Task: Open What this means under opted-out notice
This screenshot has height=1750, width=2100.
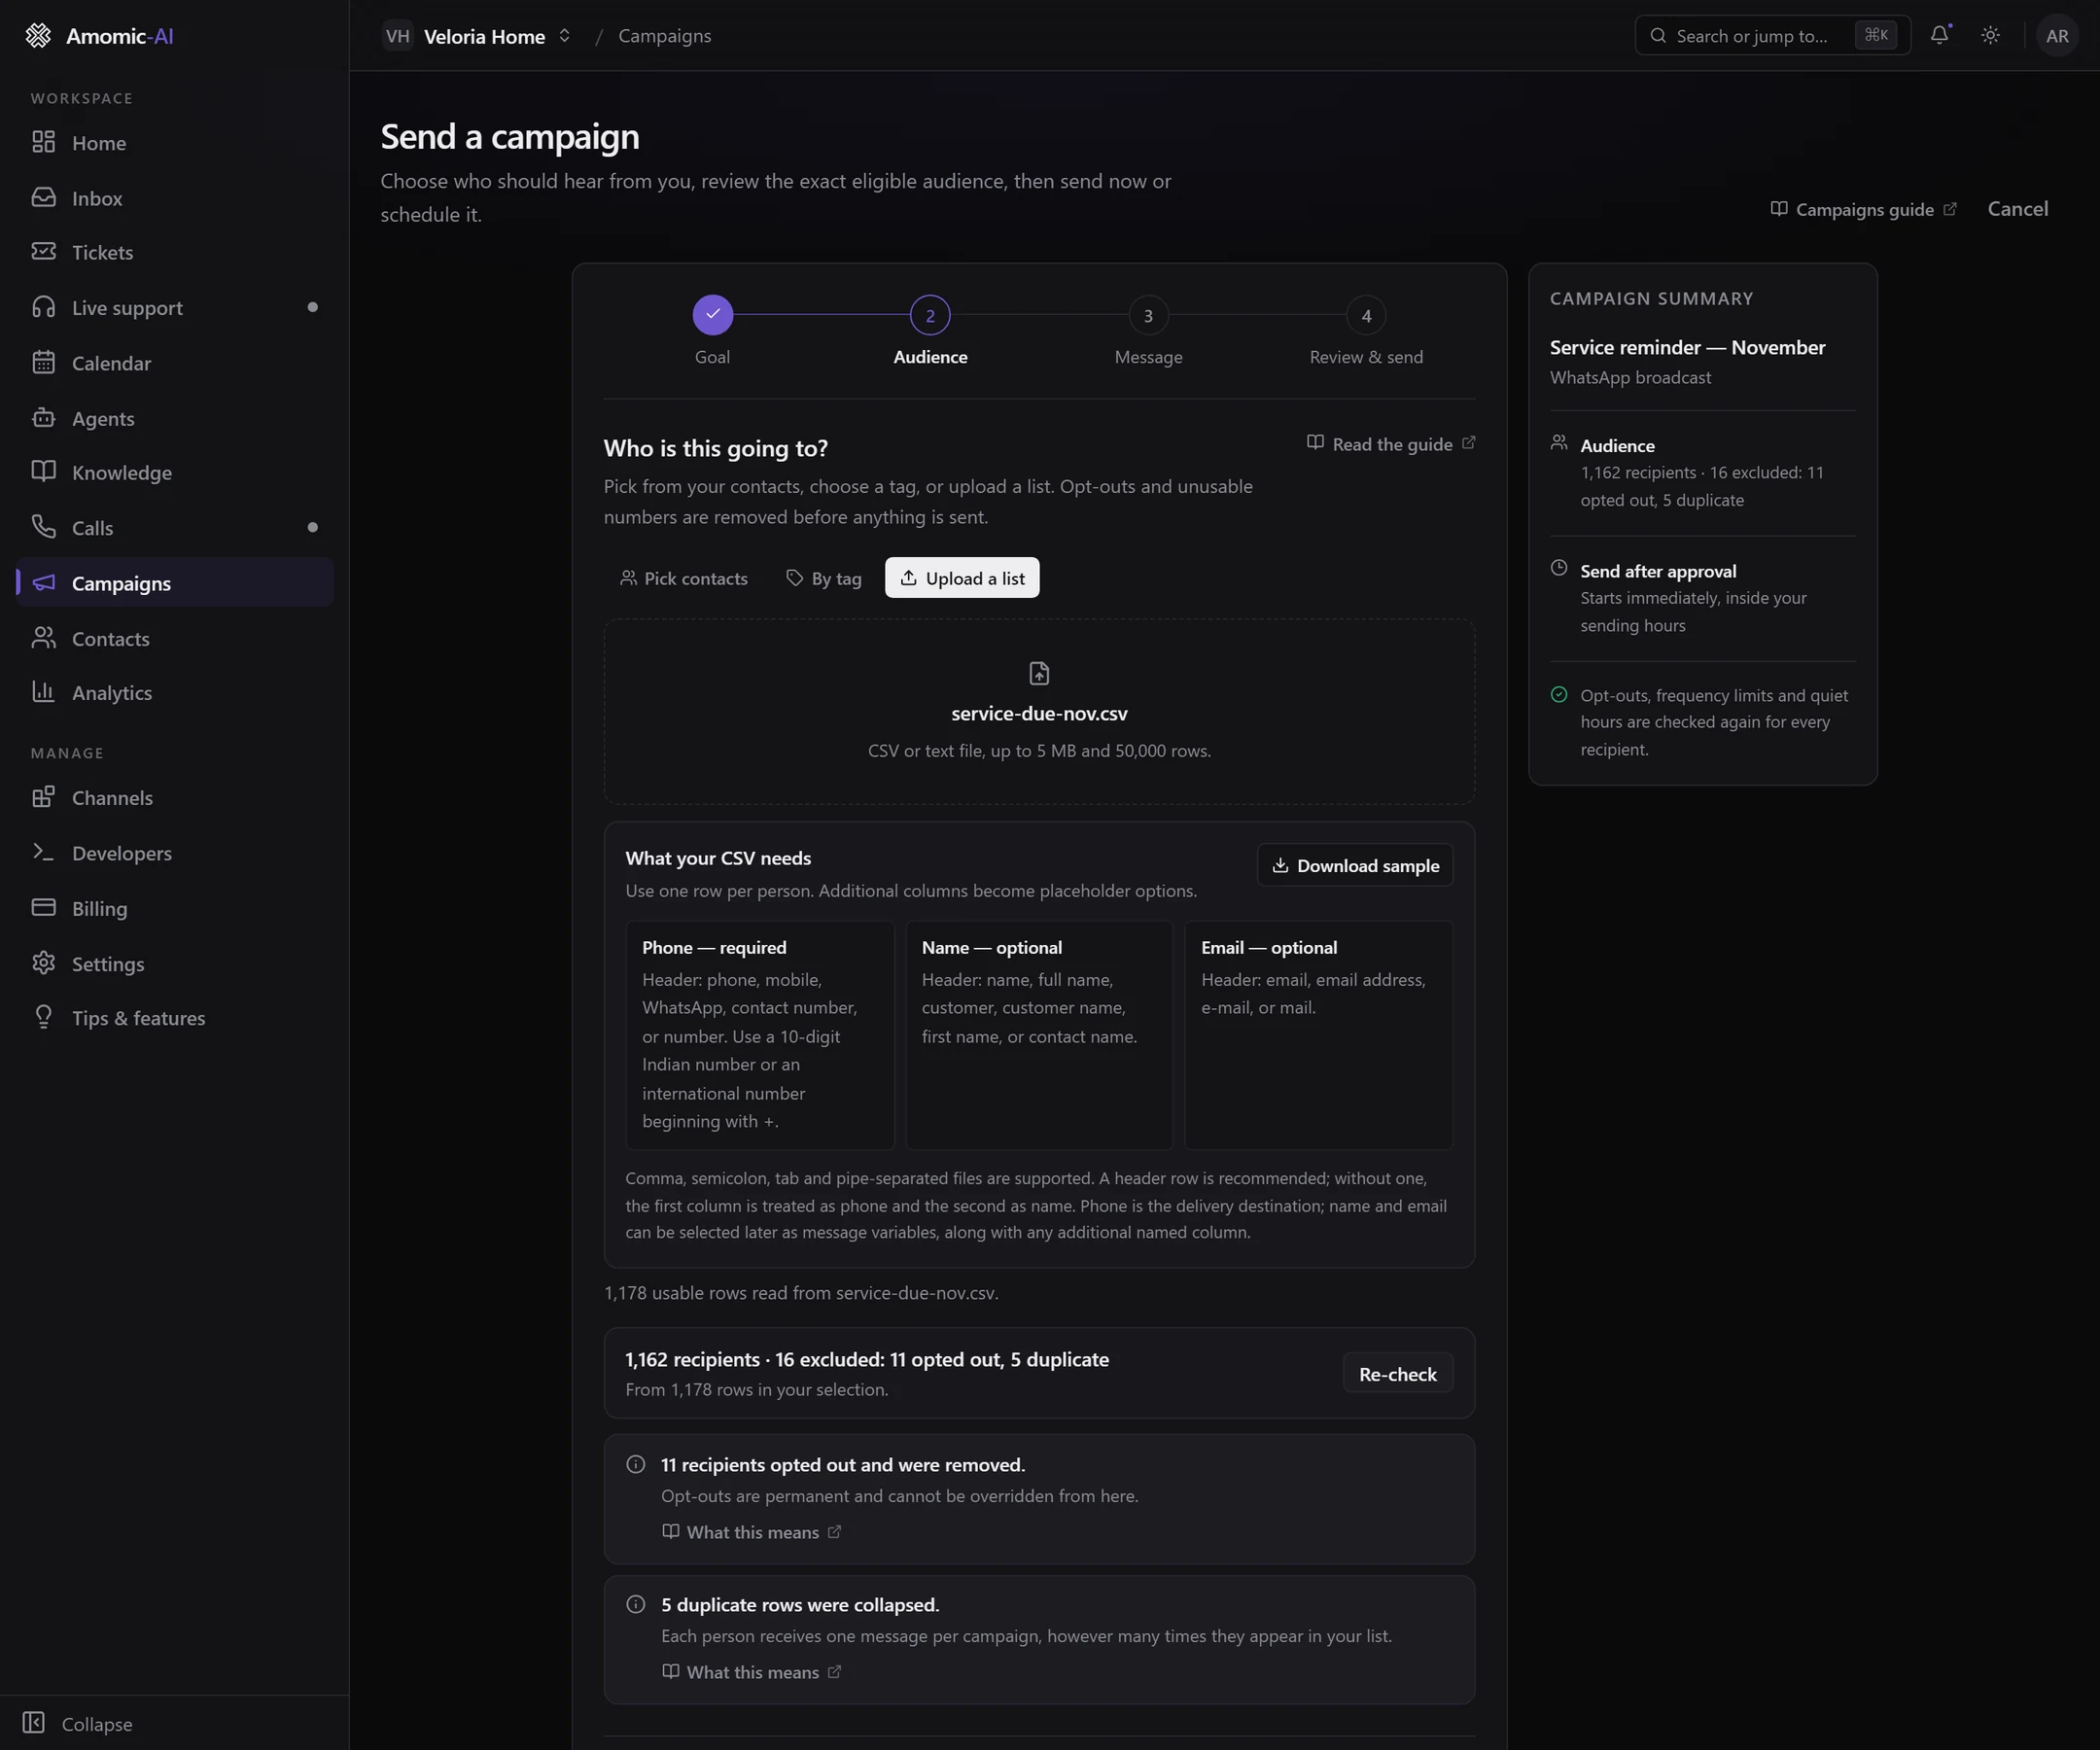Action: coord(752,1532)
